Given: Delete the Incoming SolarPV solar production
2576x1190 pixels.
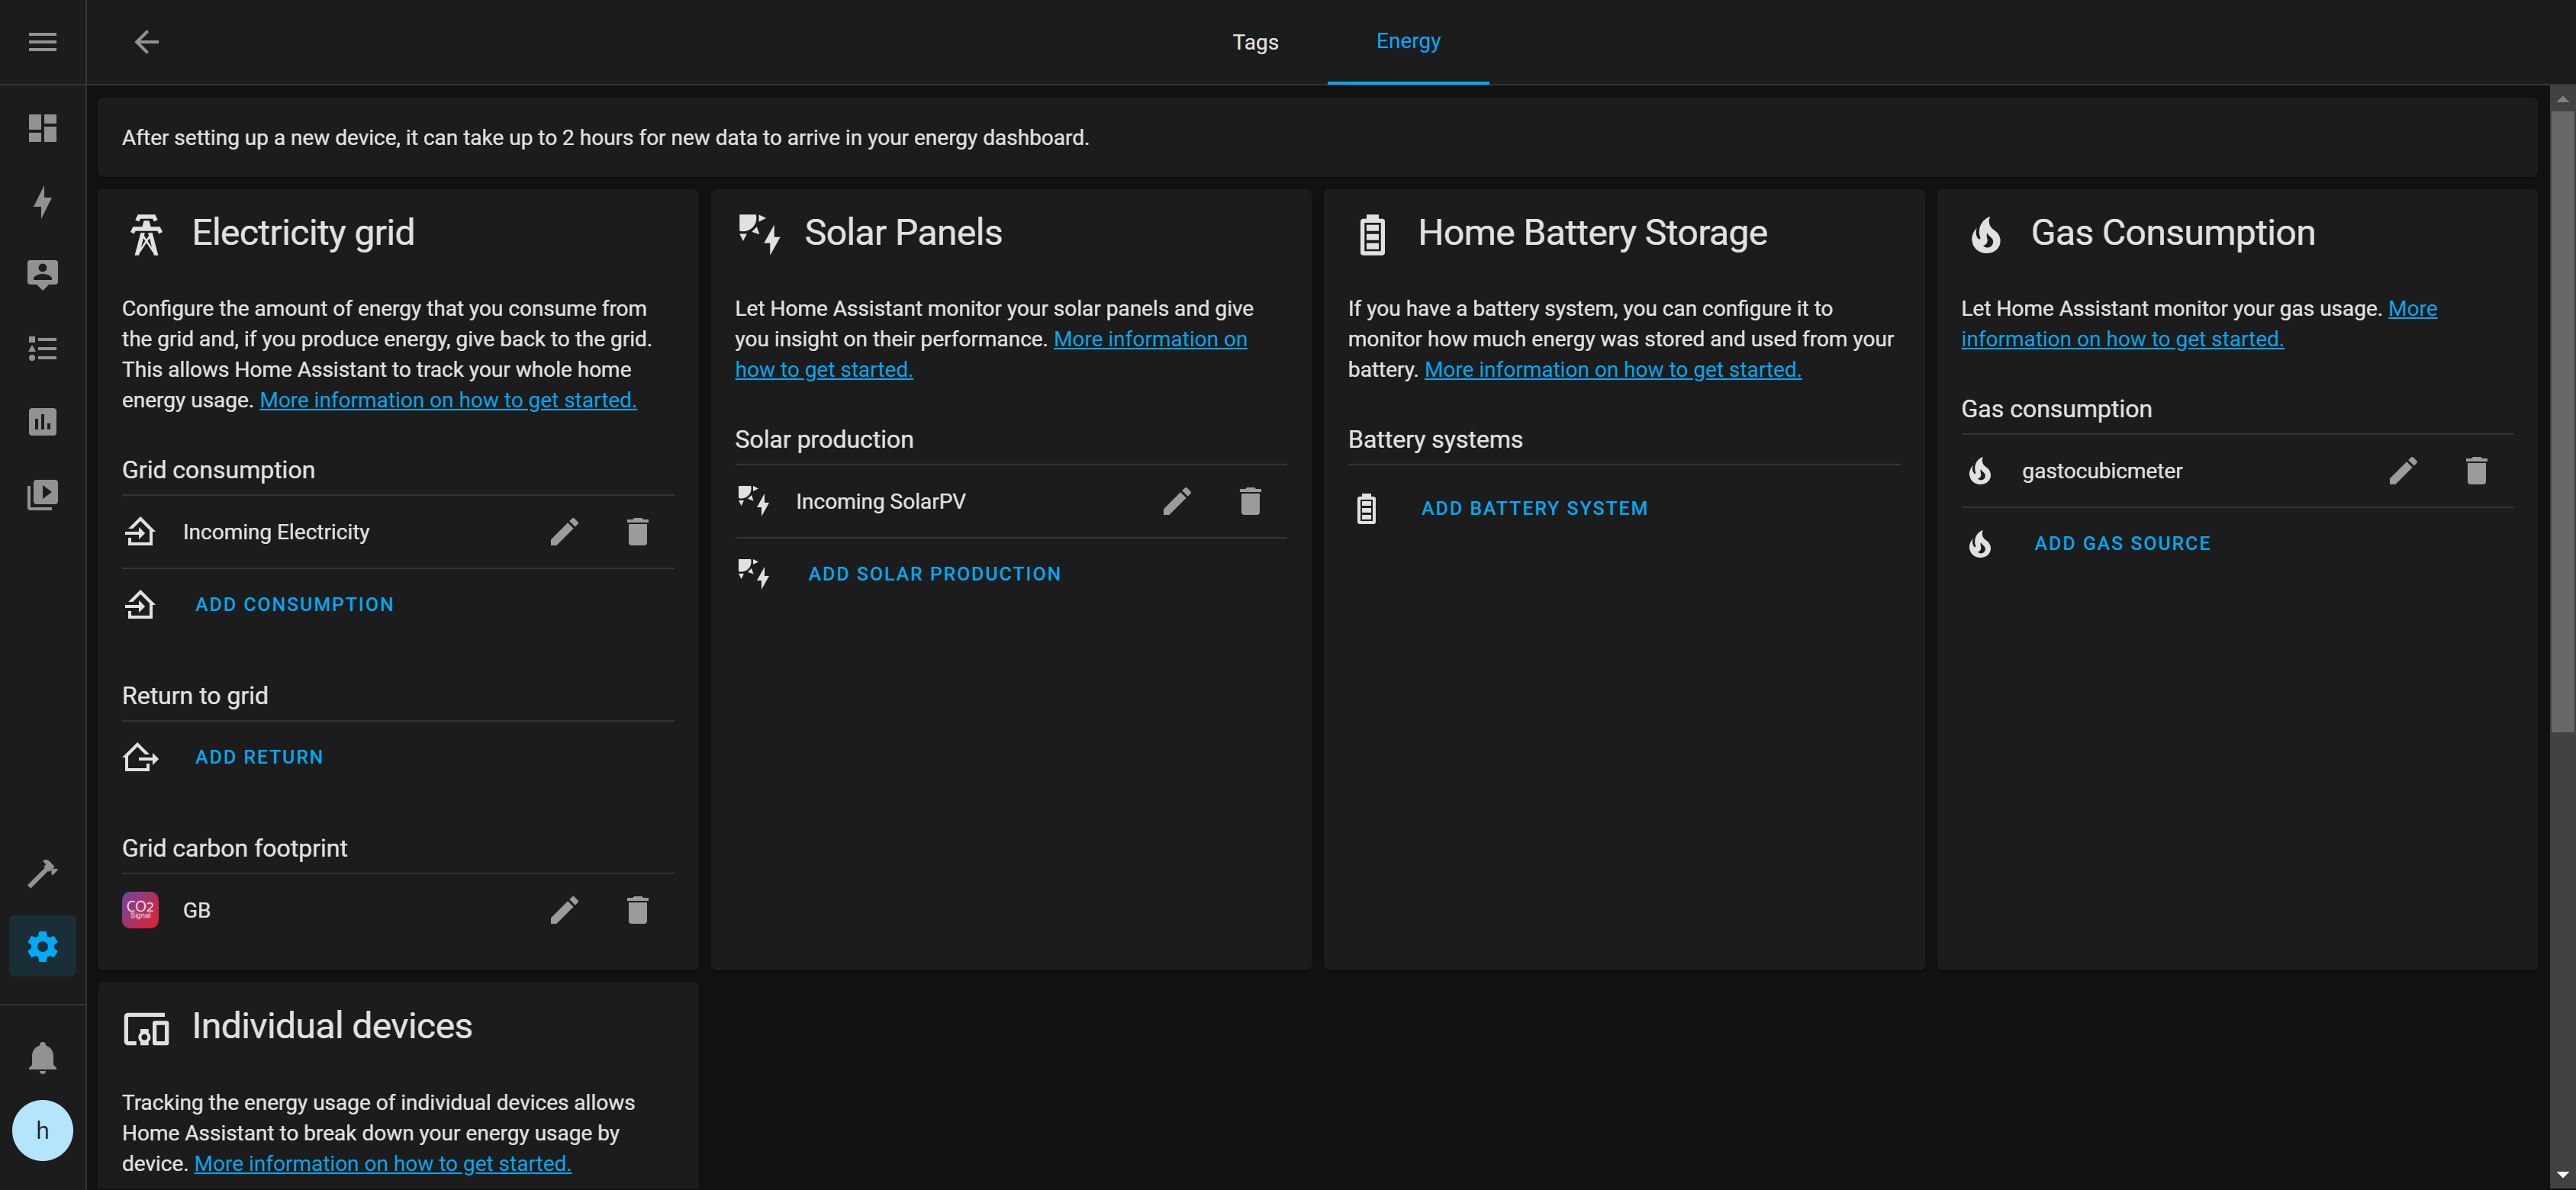Looking at the screenshot, I should pos(1249,501).
